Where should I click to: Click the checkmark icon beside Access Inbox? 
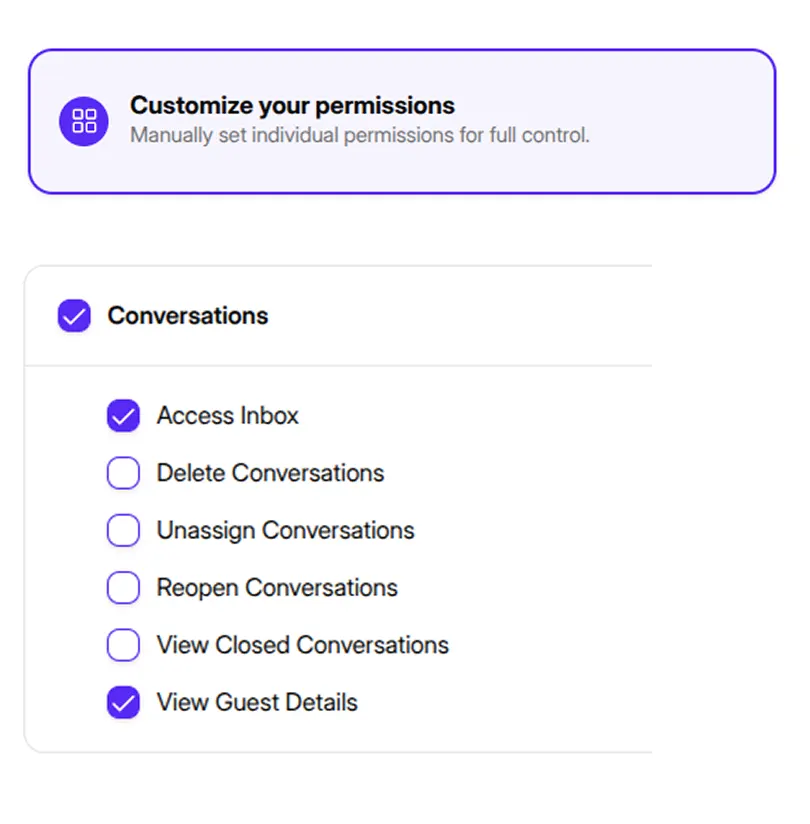tap(123, 415)
